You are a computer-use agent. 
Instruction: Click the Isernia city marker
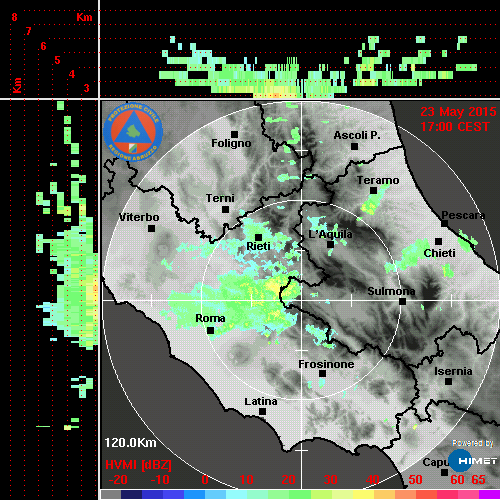click(x=449, y=381)
